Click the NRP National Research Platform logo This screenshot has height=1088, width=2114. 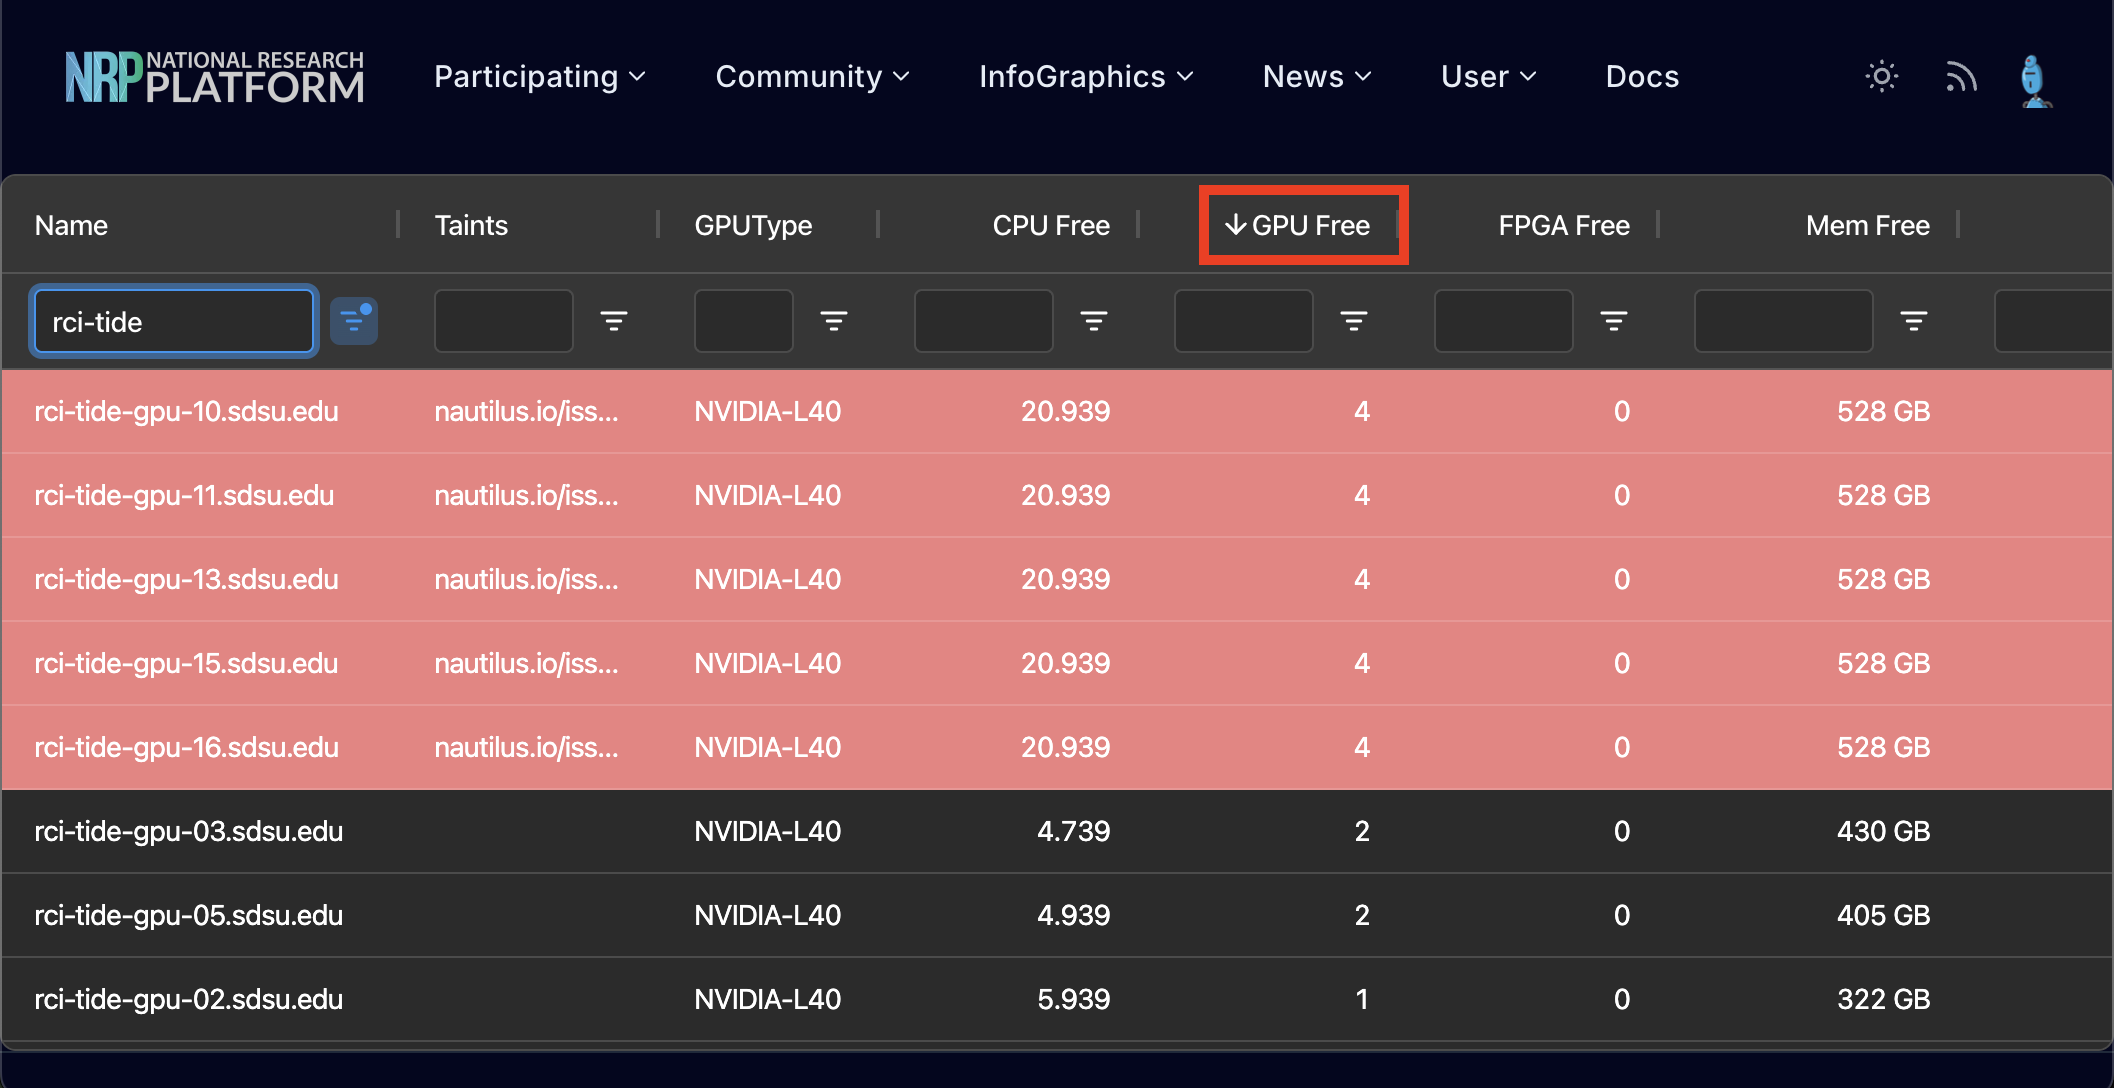(x=214, y=76)
